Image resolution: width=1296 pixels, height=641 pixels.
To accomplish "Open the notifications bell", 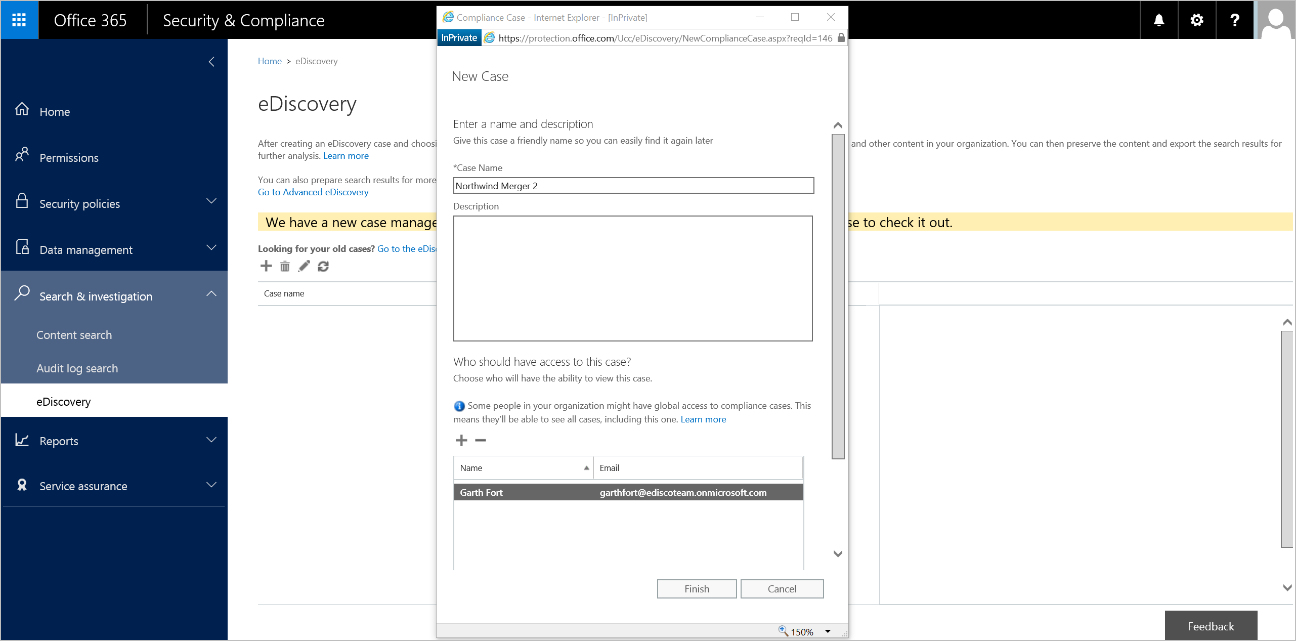I will pyautogui.click(x=1159, y=19).
